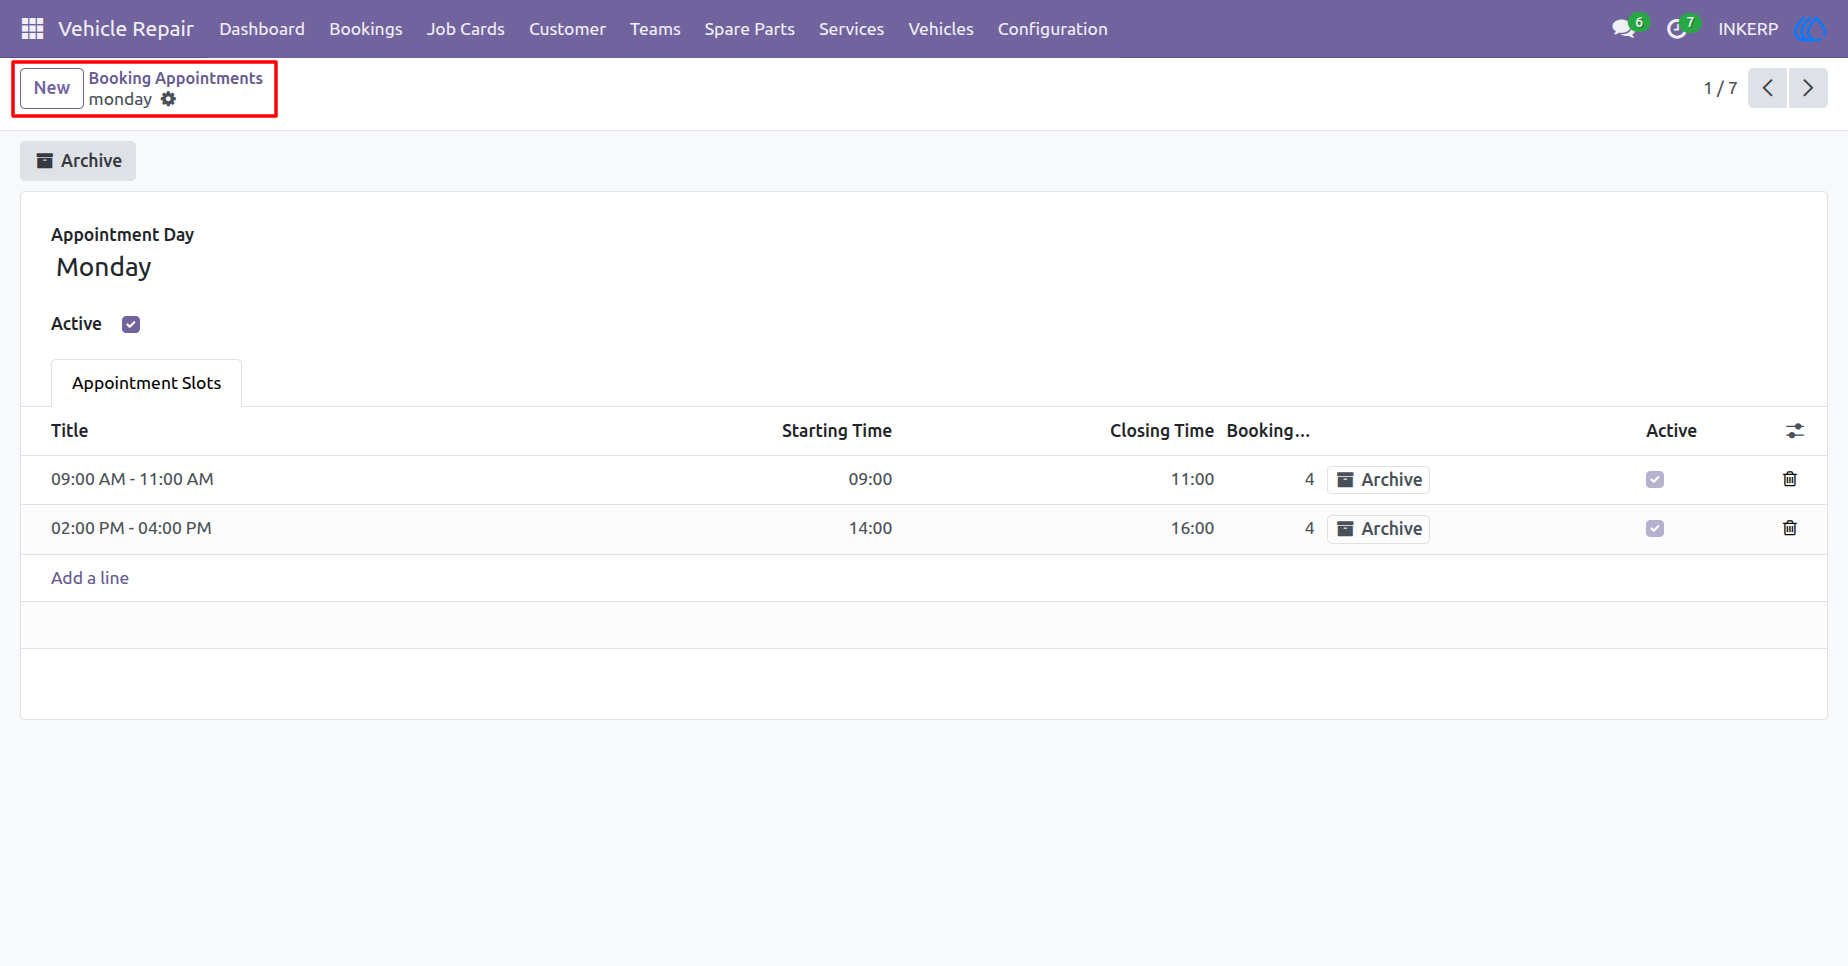Click the 1 / 7 record pager counter

pos(1720,88)
